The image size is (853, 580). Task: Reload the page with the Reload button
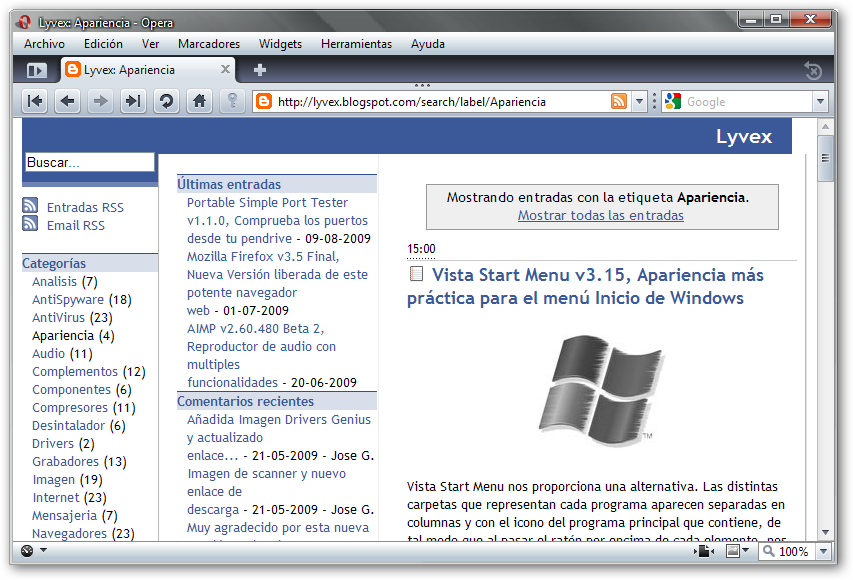click(x=166, y=101)
